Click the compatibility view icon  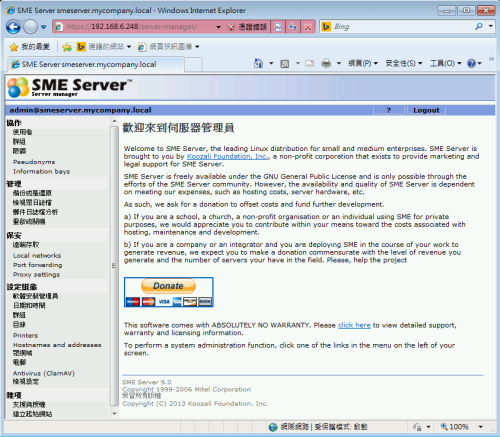tap(278, 27)
